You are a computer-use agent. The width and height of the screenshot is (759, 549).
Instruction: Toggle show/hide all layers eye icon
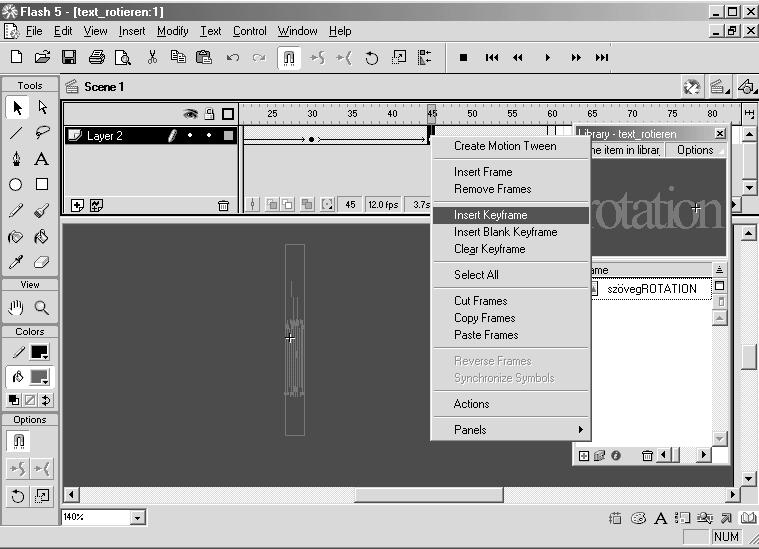(x=191, y=114)
